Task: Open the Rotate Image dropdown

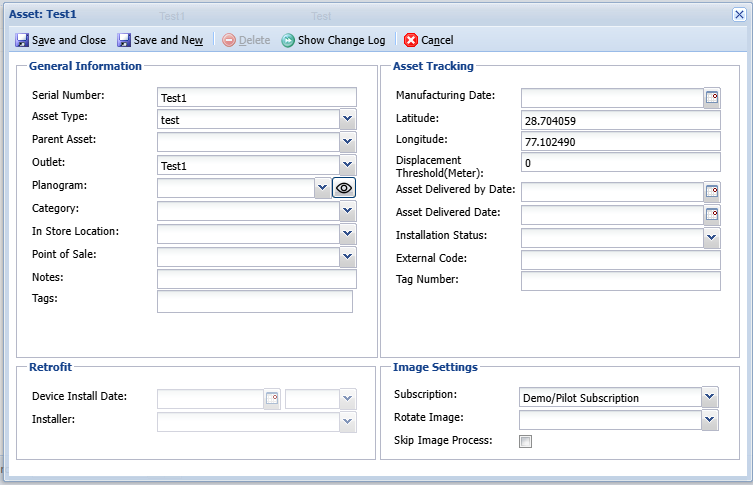Action: point(710,419)
